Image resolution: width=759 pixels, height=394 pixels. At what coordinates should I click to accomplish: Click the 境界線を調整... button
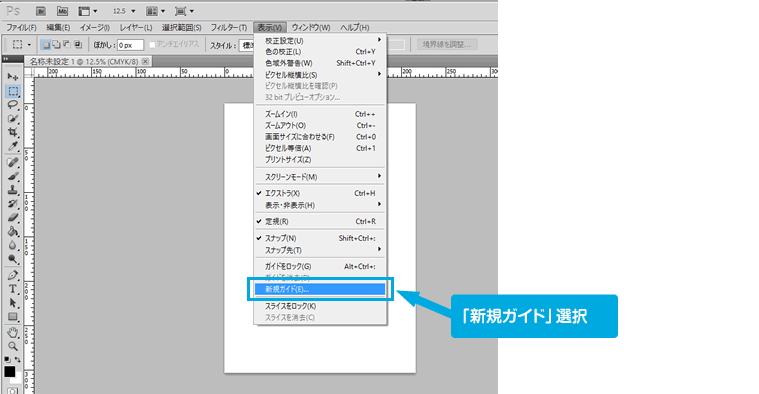click(447, 45)
